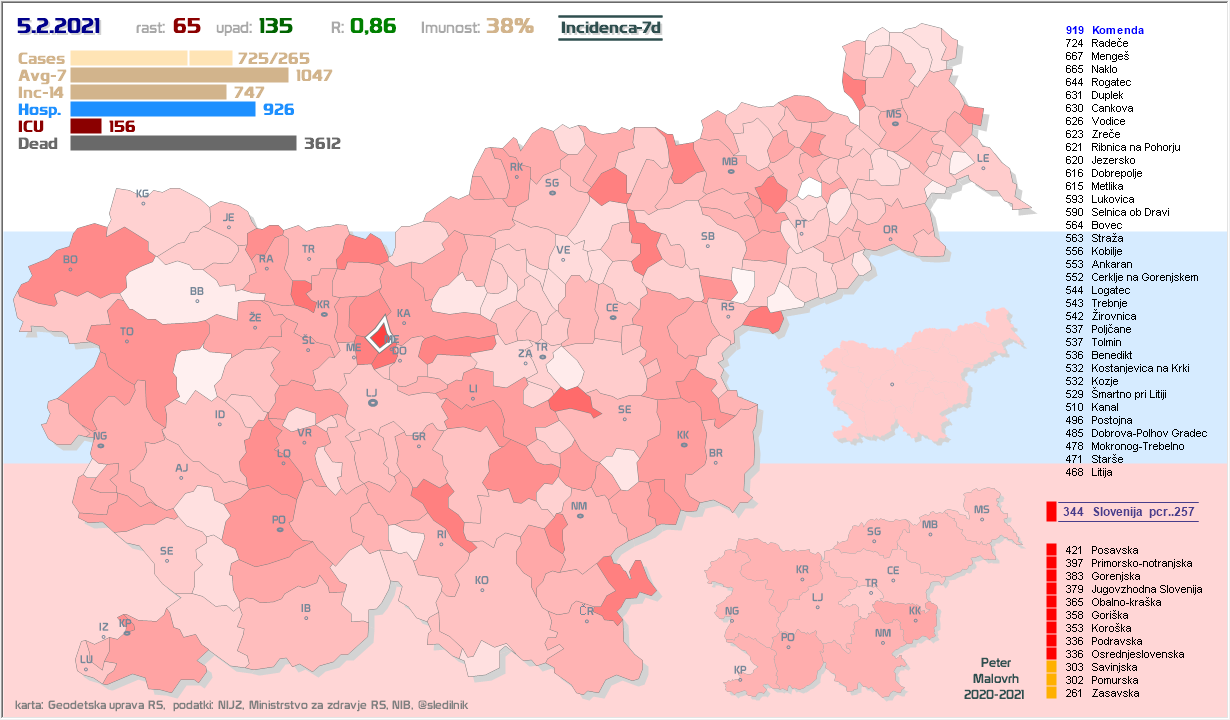Click the Bovec (BO) marker on map

[x=70, y=269]
